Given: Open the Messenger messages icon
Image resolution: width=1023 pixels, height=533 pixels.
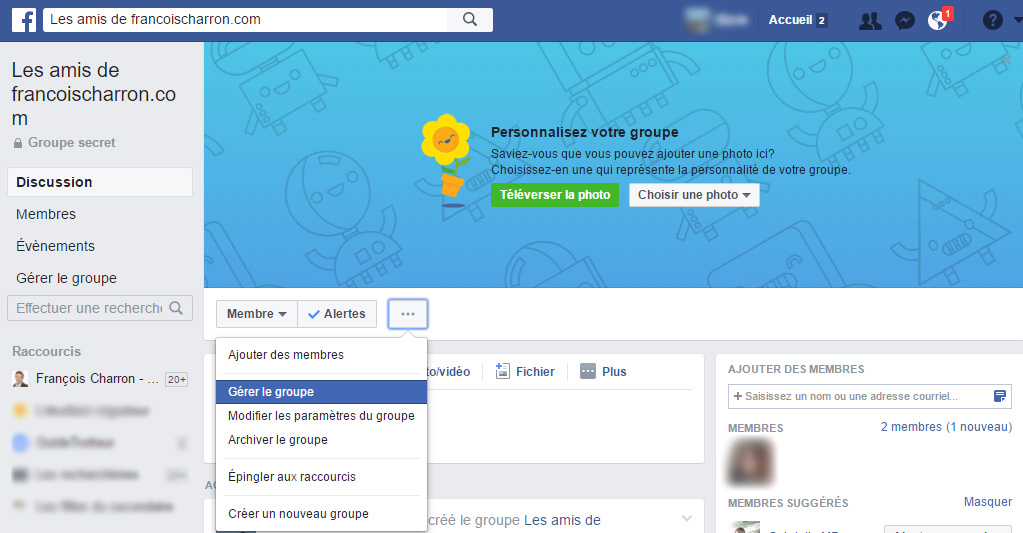Looking at the screenshot, I should 904,21.
